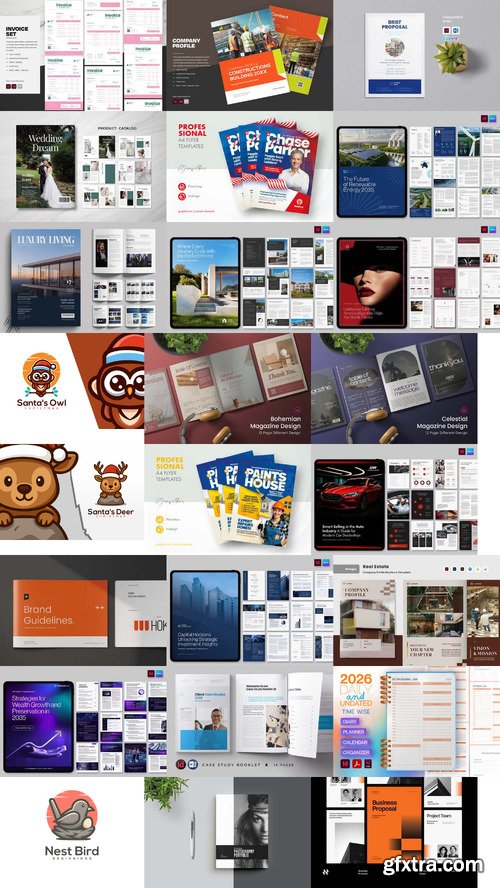Open the Real Estate Company Profile cover page
The height and width of the screenshot is (888, 500).
coord(365,621)
